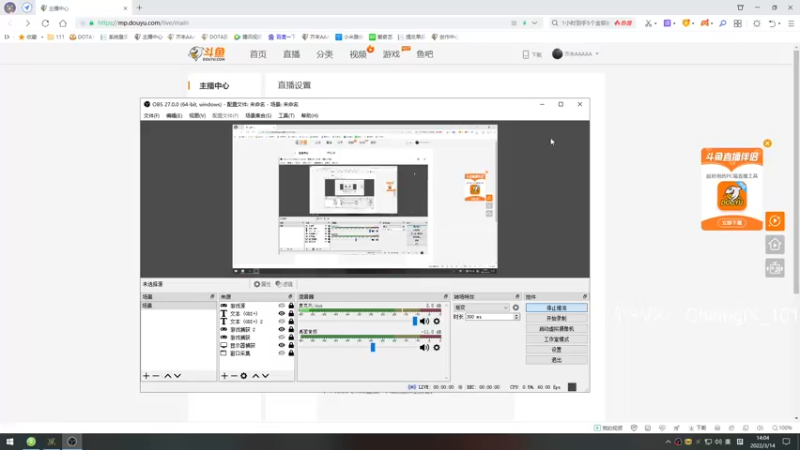
Task: Click the 立即下载 button on Douyu ad
Action: coord(732,223)
